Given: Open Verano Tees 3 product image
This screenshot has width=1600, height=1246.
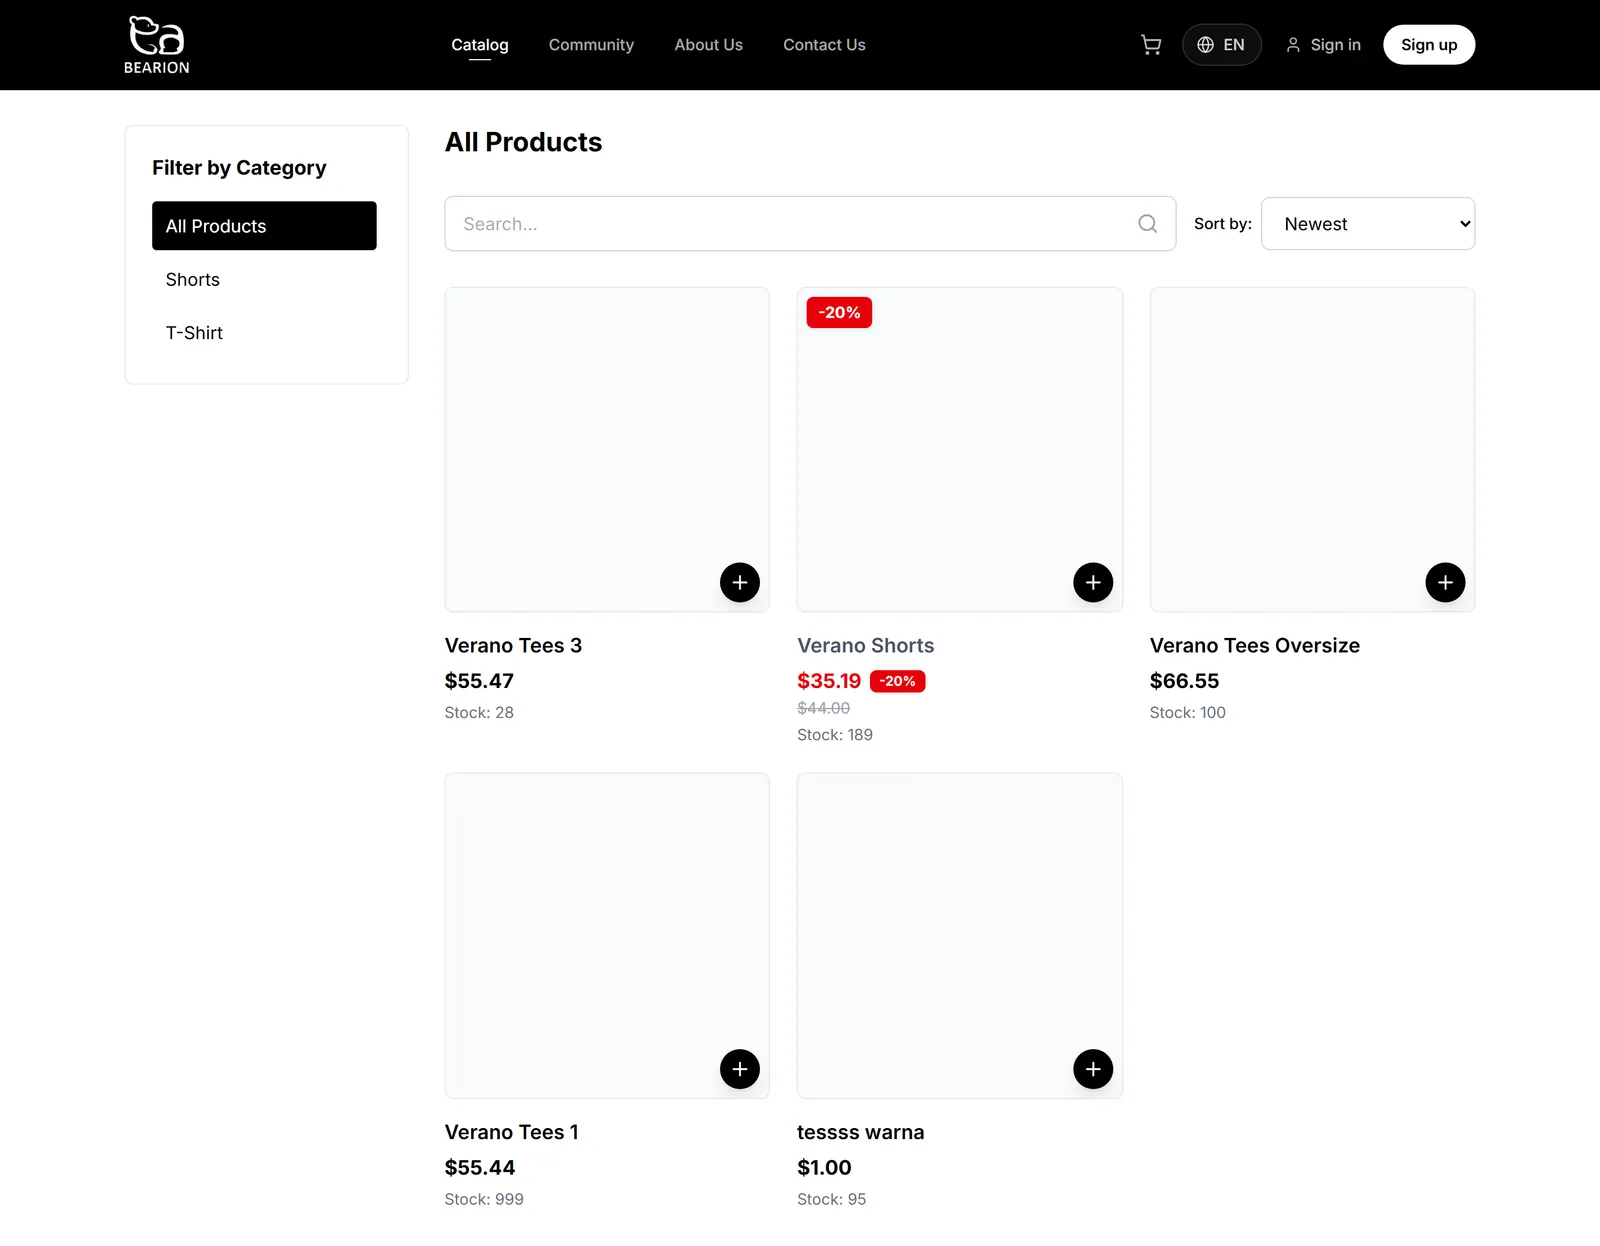Looking at the screenshot, I should click(607, 450).
